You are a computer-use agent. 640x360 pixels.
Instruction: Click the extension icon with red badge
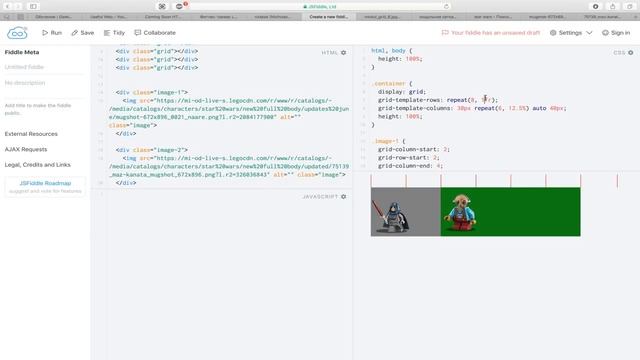click(180, 6)
